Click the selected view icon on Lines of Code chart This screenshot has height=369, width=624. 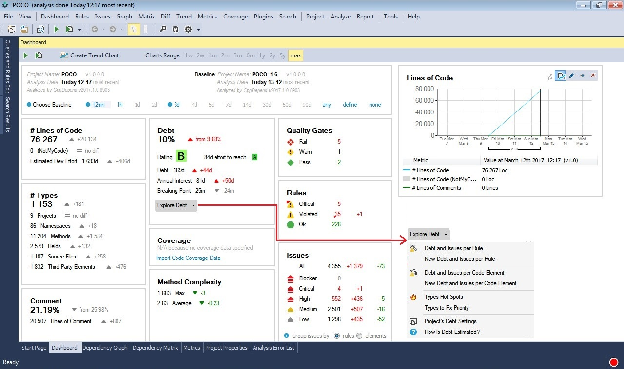[561, 76]
